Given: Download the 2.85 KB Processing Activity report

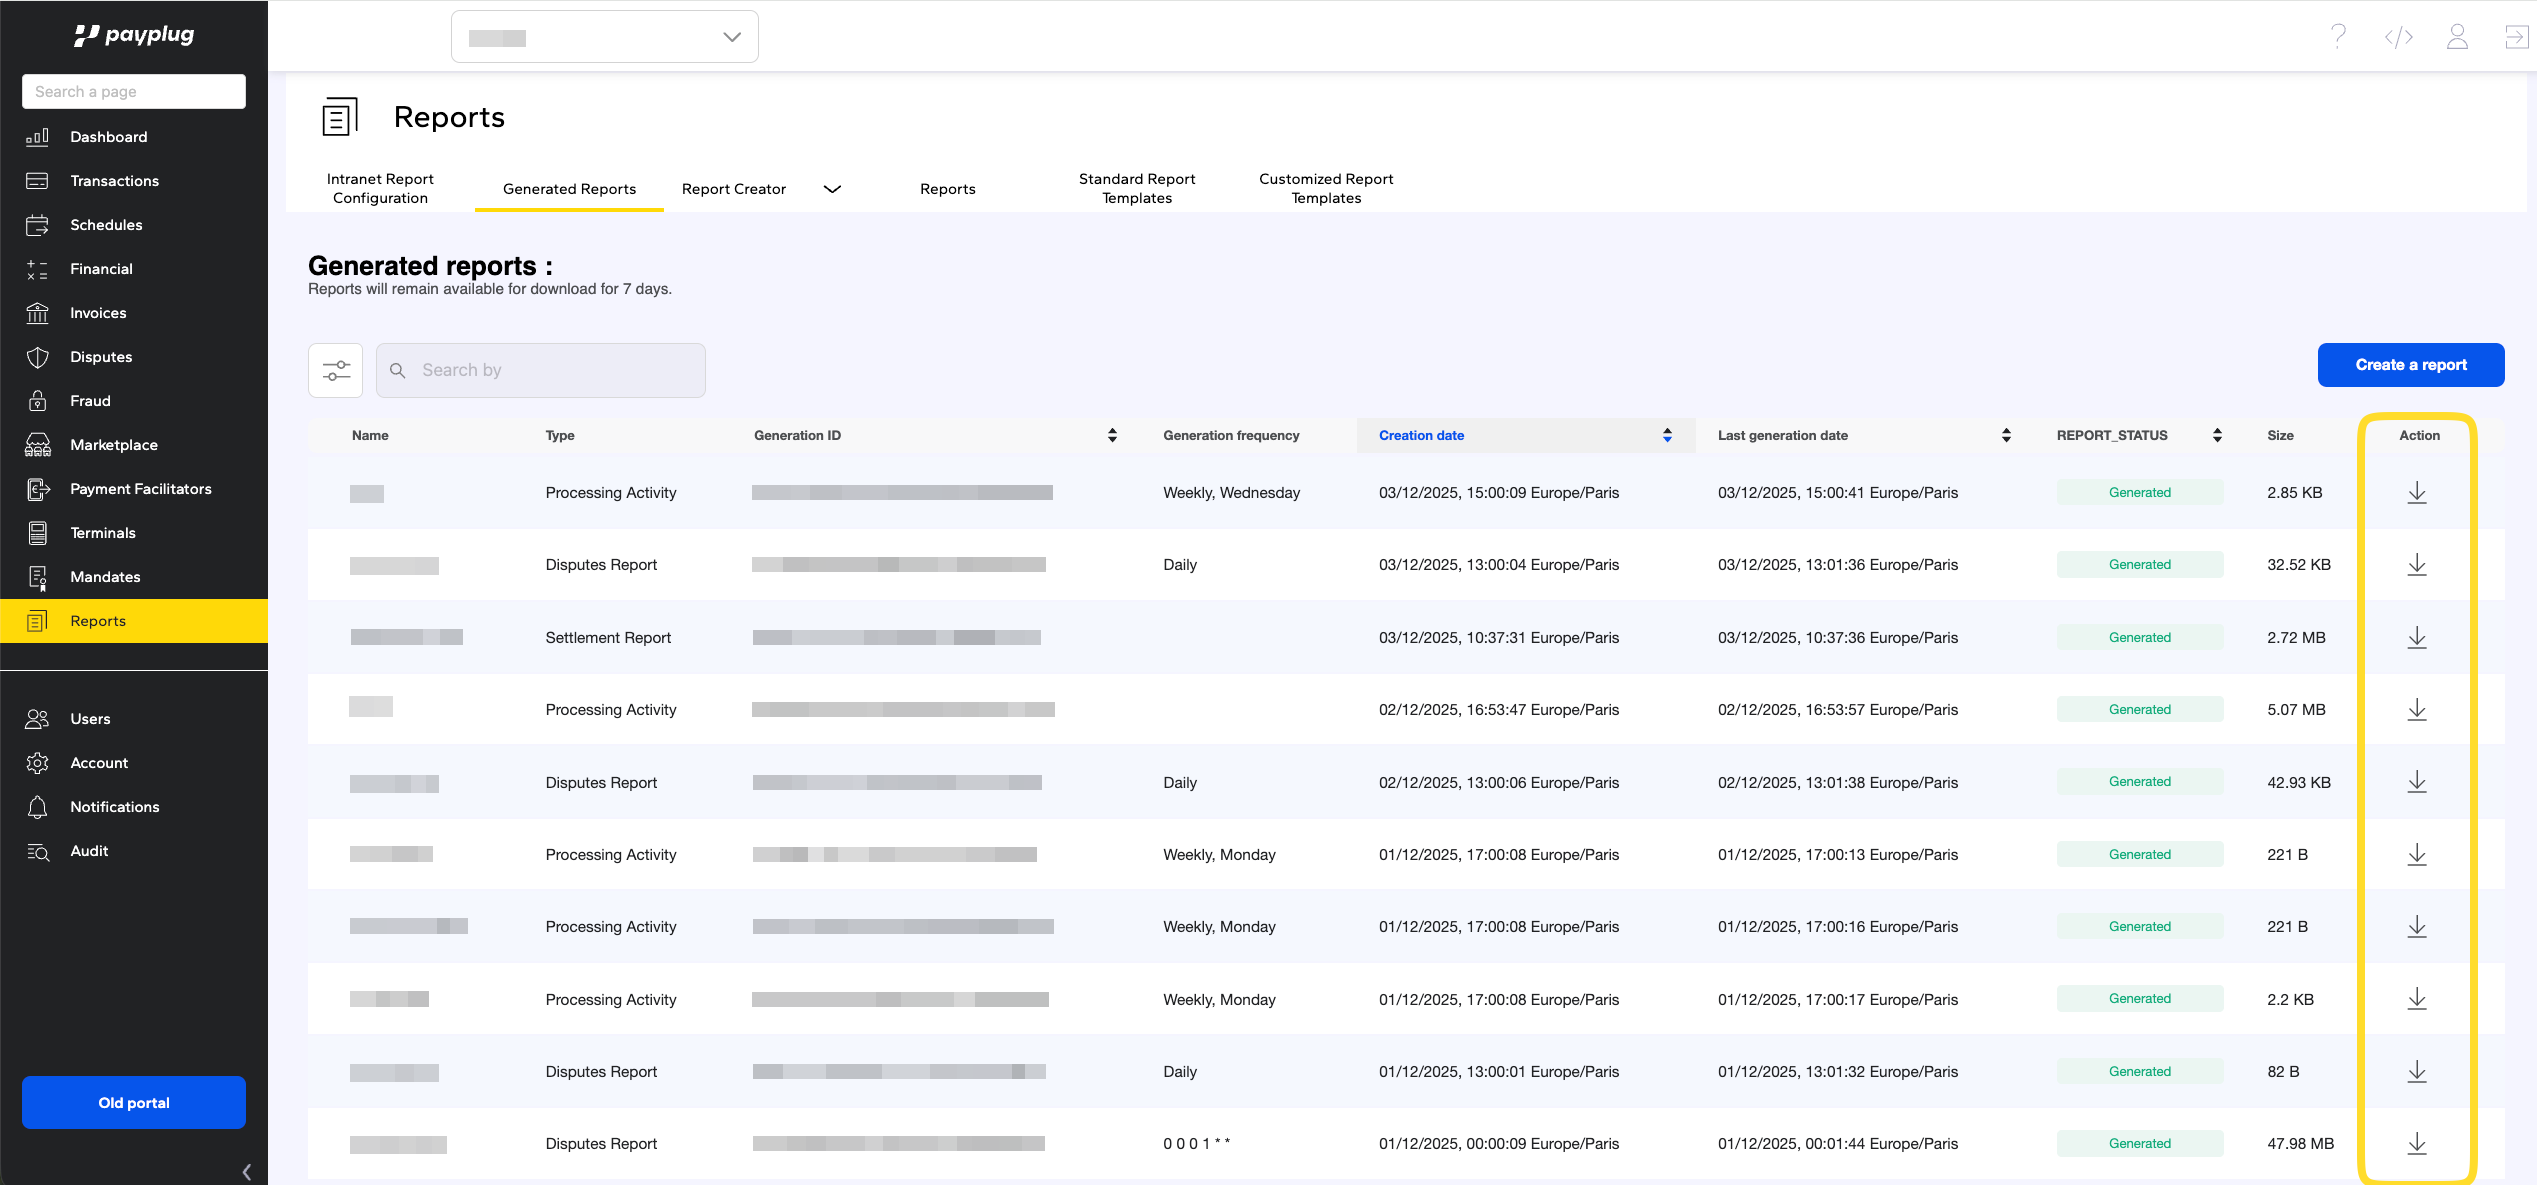Looking at the screenshot, I should tap(2416, 492).
